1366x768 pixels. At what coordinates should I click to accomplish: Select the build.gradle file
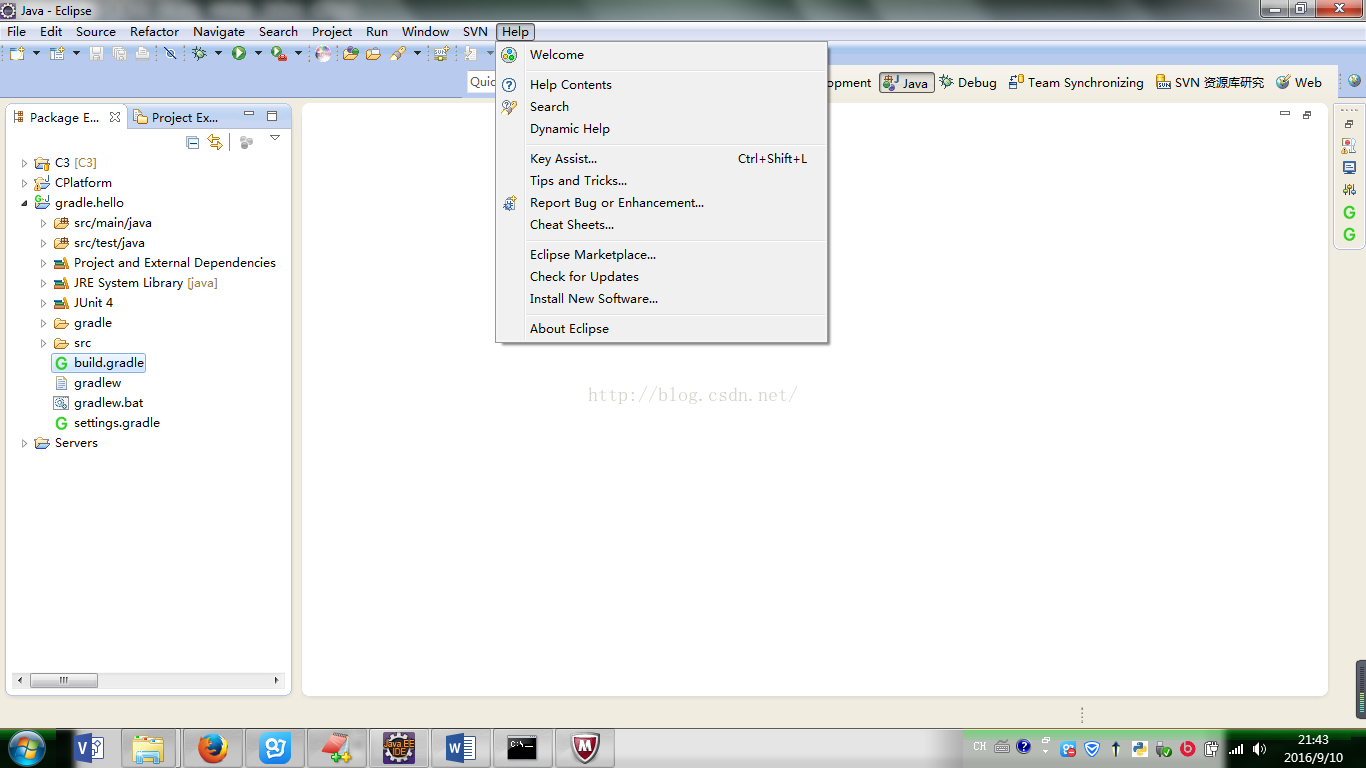100,363
